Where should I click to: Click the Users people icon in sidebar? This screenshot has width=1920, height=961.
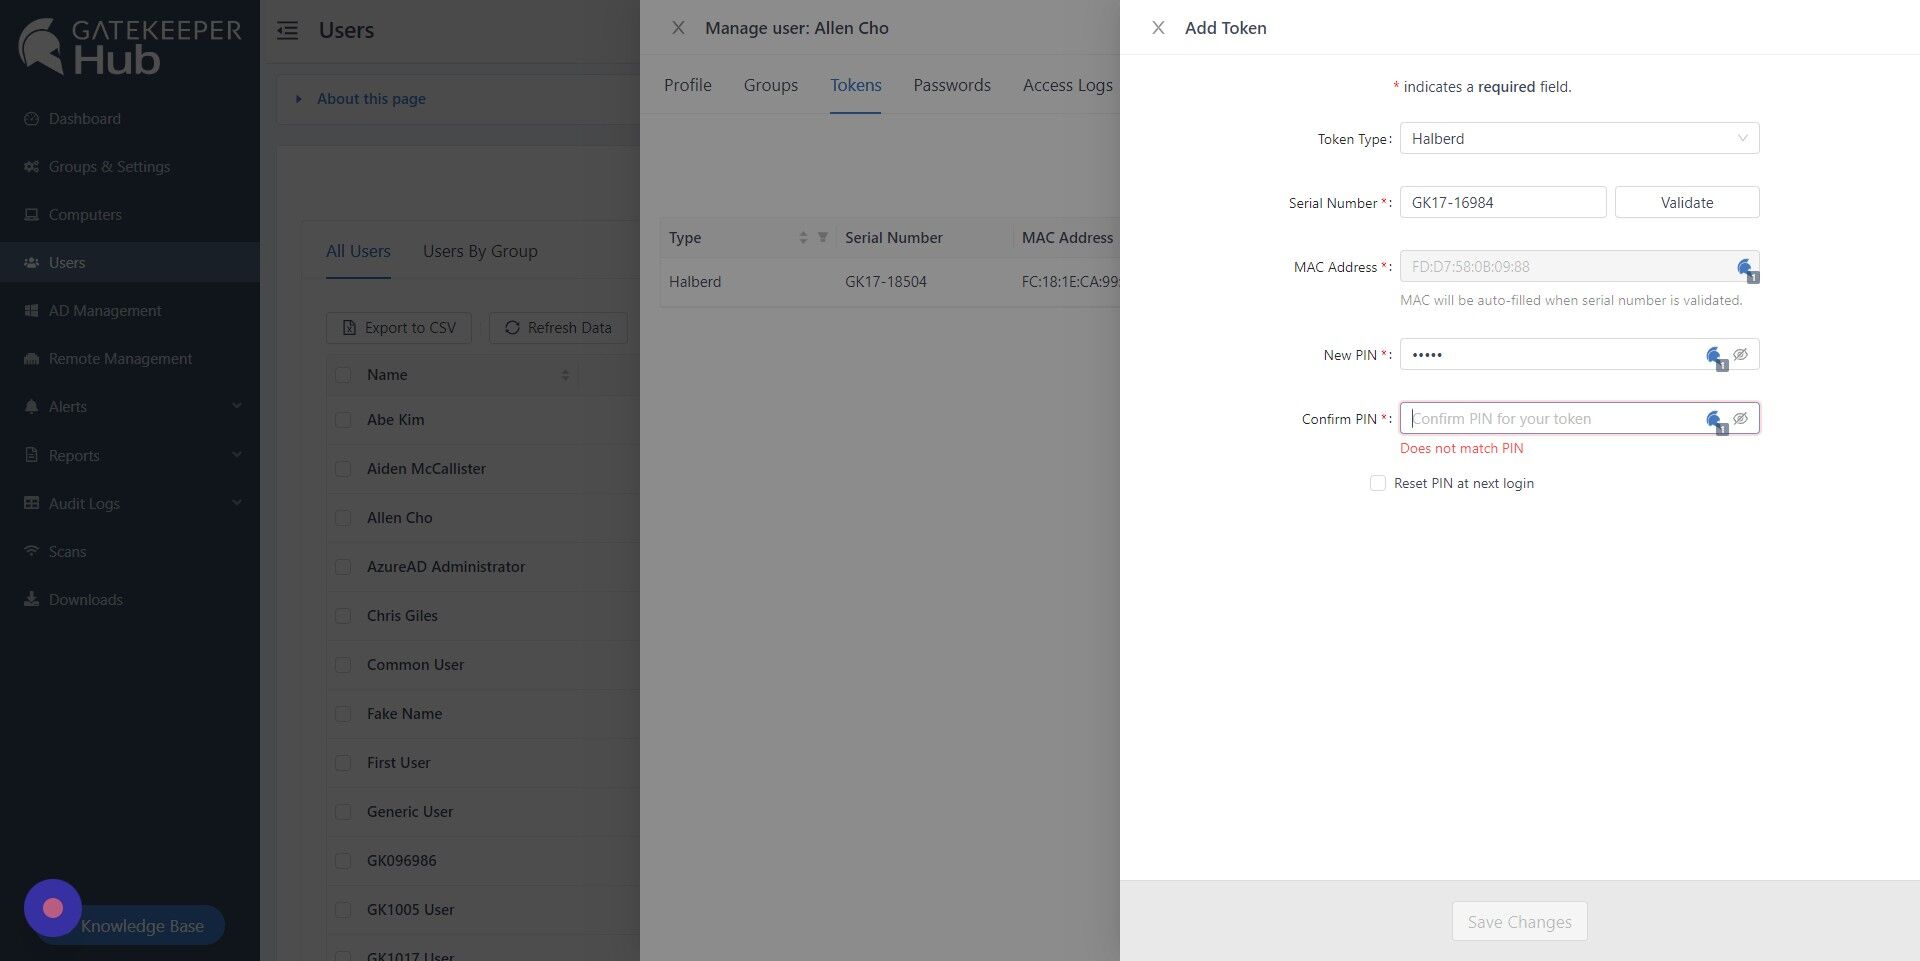click(x=31, y=263)
